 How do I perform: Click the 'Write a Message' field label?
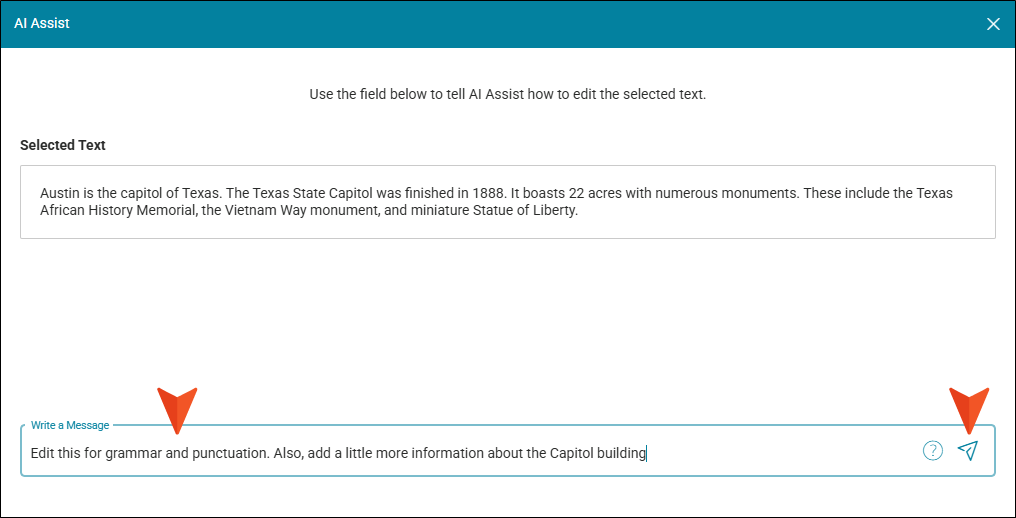pyautogui.click(x=70, y=425)
